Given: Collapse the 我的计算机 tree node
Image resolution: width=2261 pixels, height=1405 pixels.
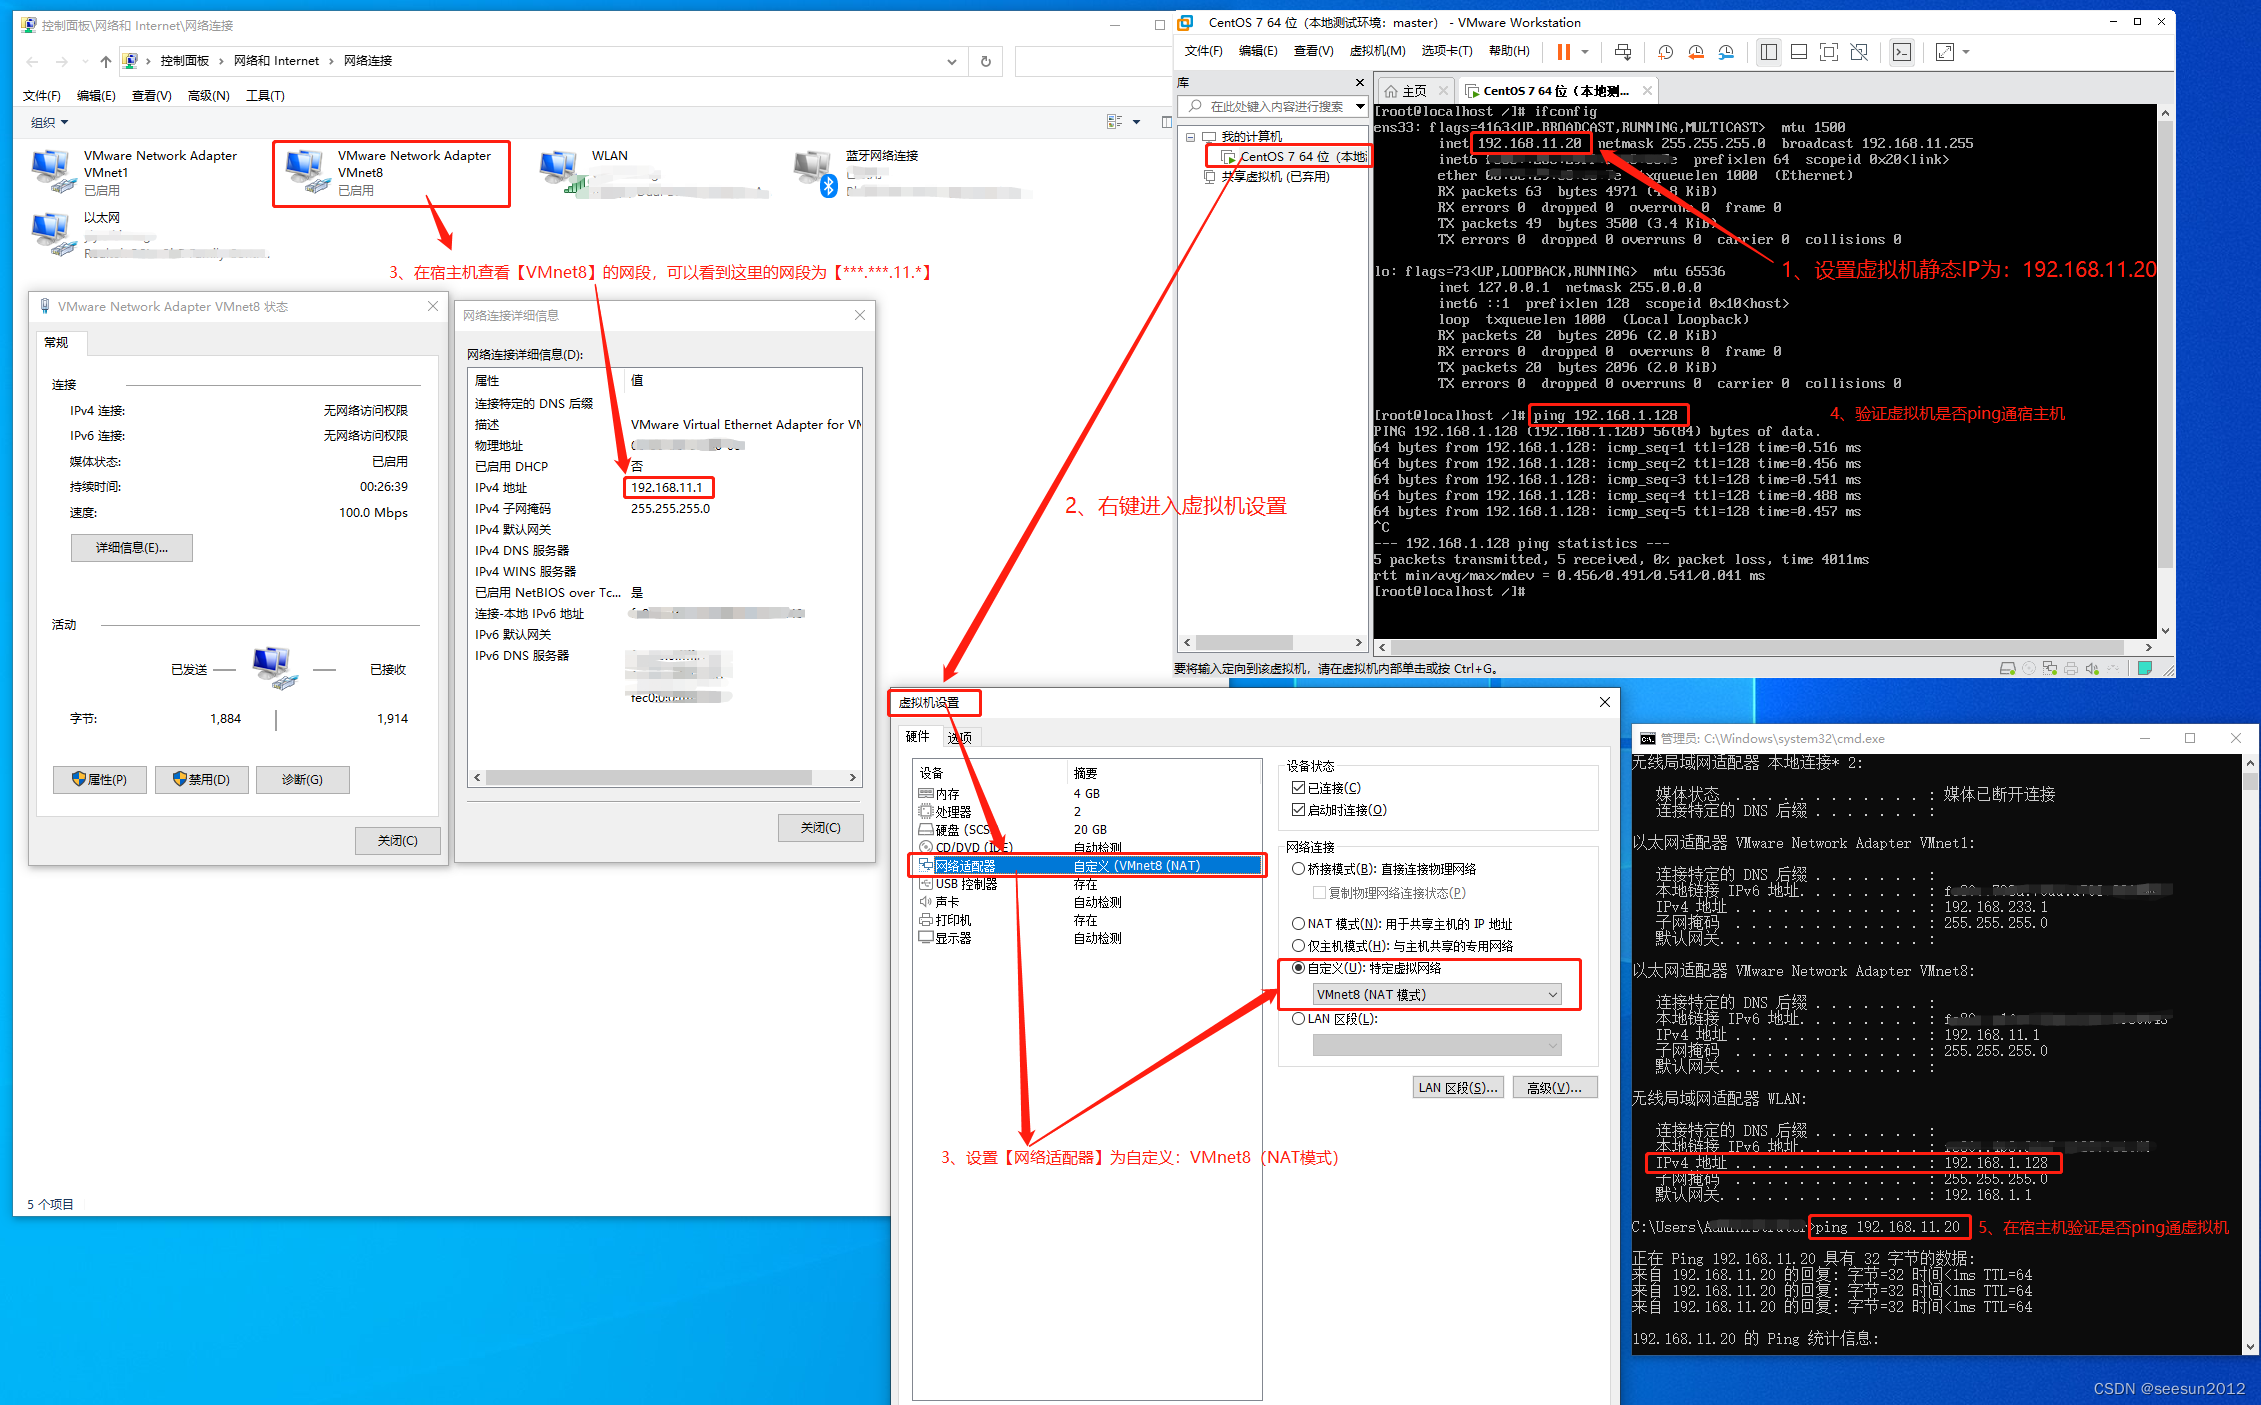Looking at the screenshot, I should pos(1190,137).
